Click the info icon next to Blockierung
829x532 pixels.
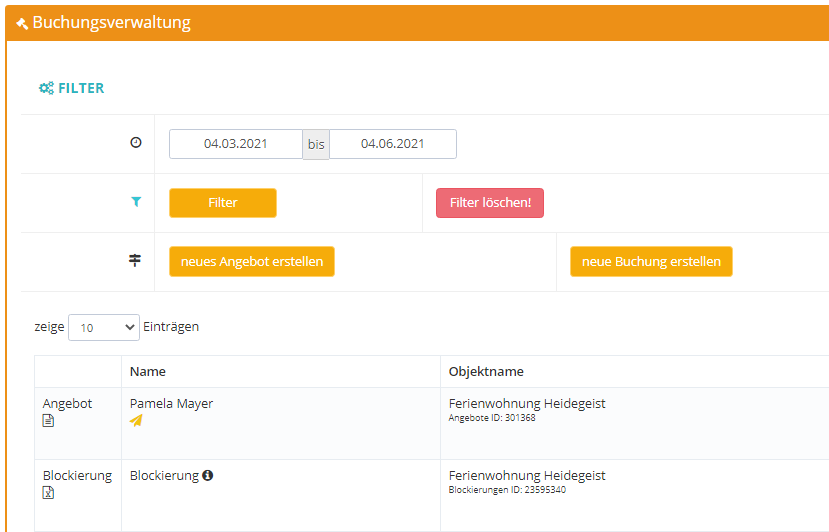pos(208,476)
